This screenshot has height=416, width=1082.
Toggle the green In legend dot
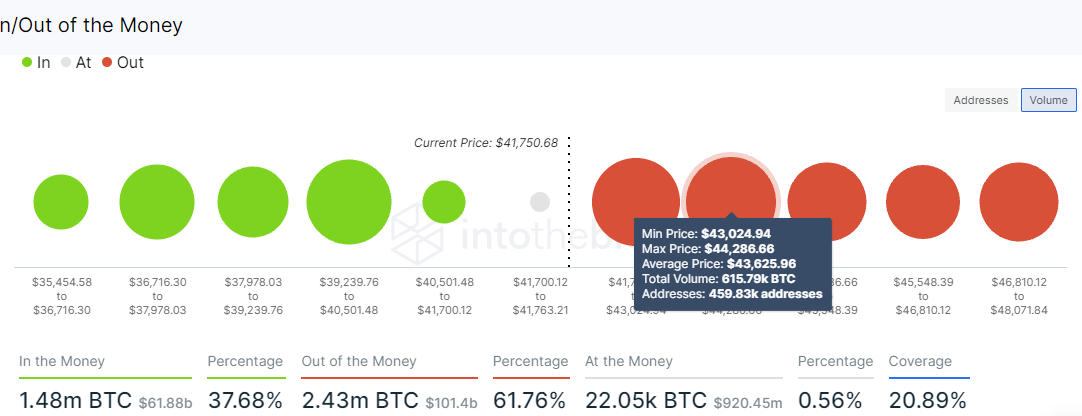click(27, 62)
